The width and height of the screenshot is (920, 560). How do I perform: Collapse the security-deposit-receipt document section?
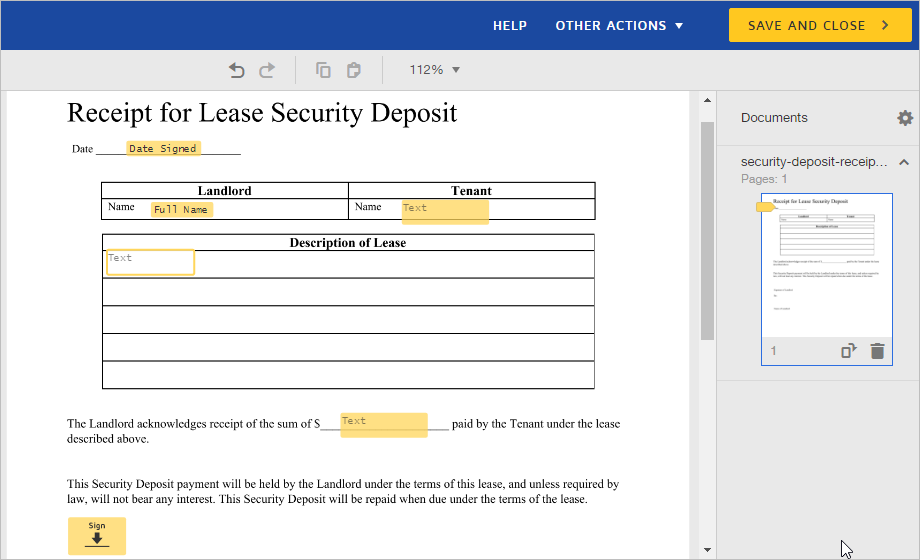pyautogui.click(x=904, y=162)
